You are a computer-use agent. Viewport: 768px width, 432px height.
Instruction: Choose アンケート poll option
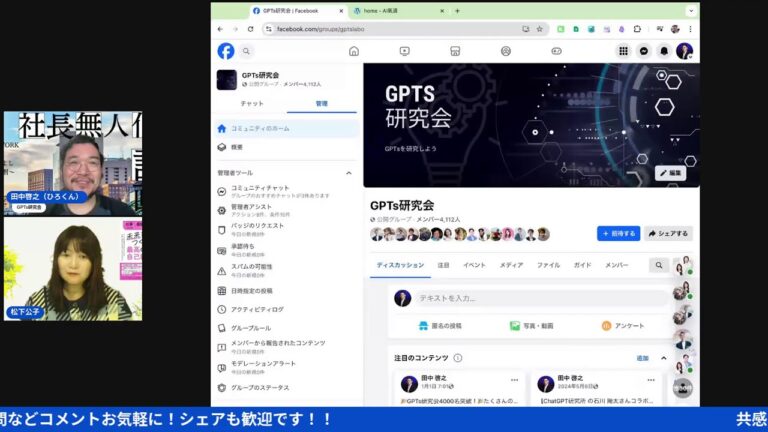[x=623, y=326]
